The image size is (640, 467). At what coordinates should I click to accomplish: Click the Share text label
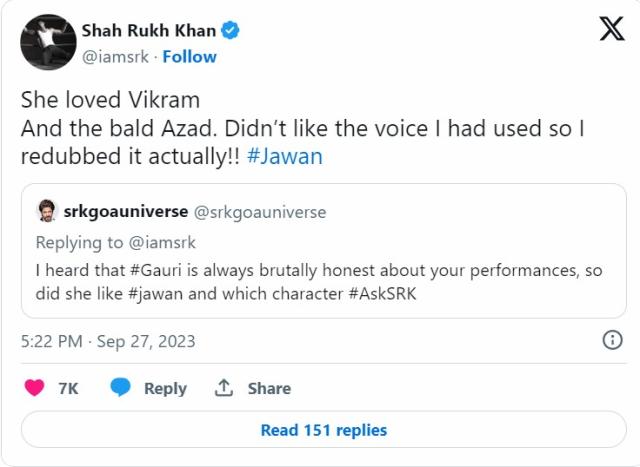pyautogui.click(x=269, y=388)
